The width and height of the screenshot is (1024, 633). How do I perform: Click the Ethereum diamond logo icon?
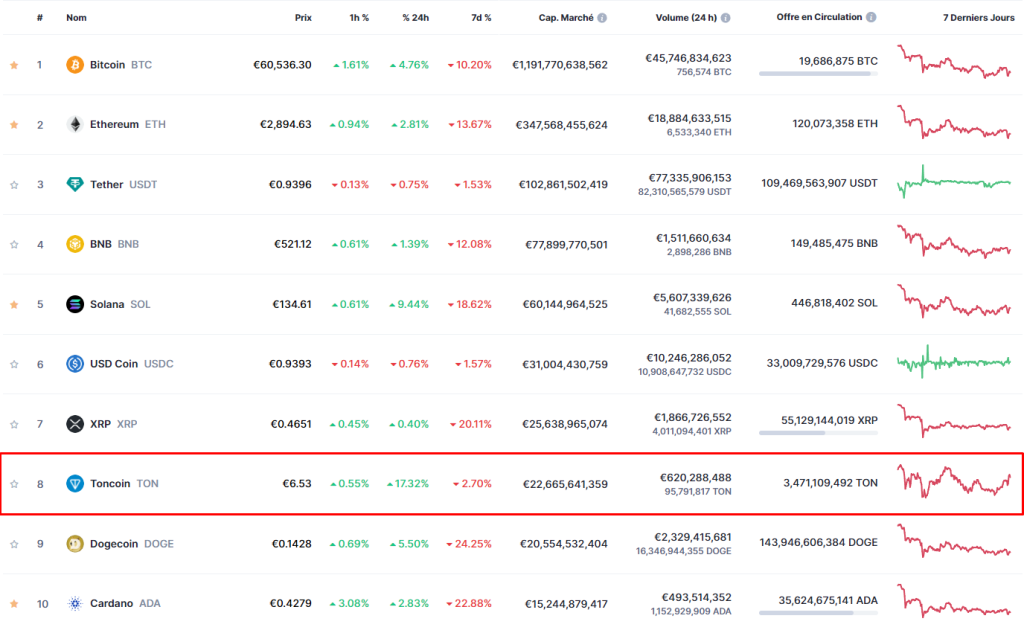pyautogui.click(x=74, y=125)
